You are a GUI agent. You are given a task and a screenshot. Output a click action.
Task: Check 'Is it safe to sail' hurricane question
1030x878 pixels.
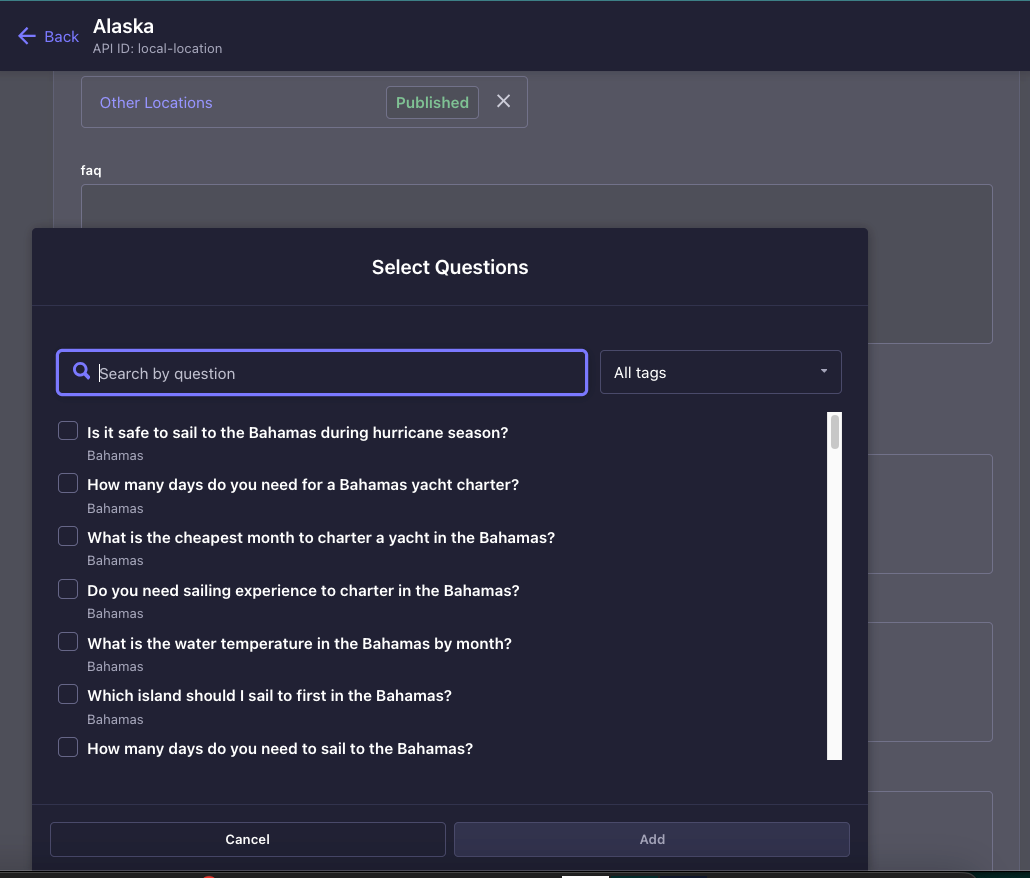click(68, 431)
